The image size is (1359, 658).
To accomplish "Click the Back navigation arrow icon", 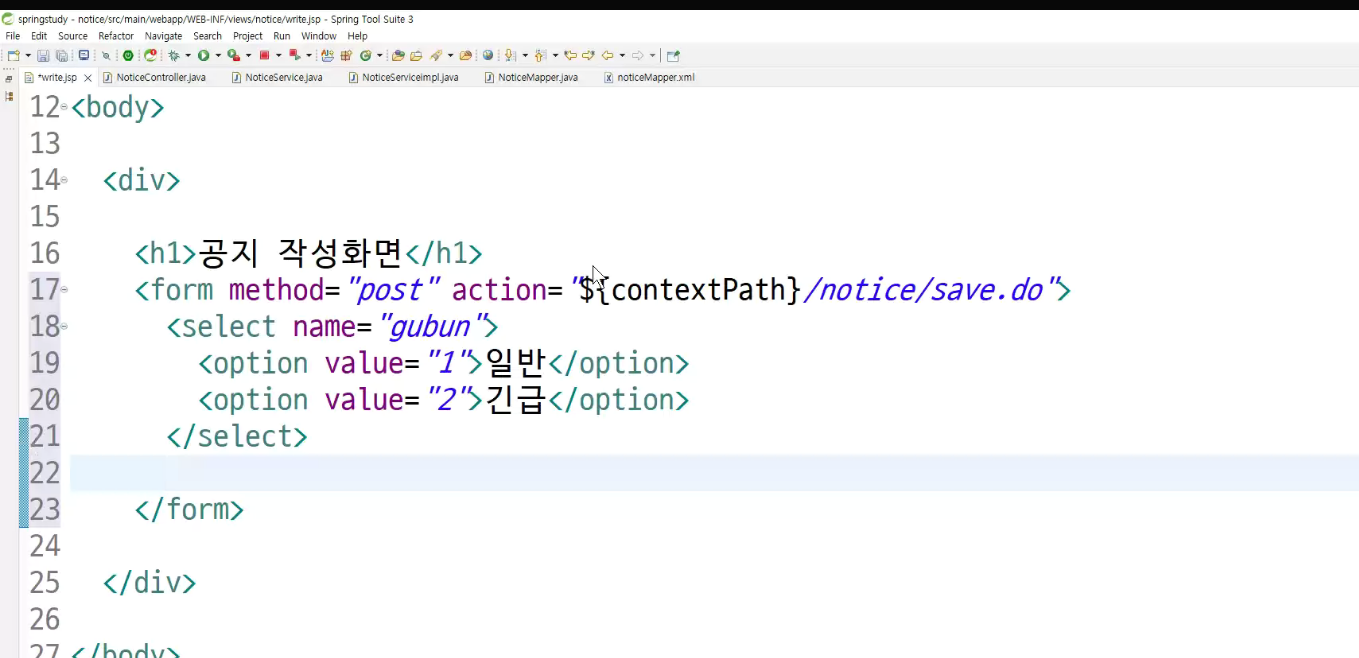I will tap(608, 55).
